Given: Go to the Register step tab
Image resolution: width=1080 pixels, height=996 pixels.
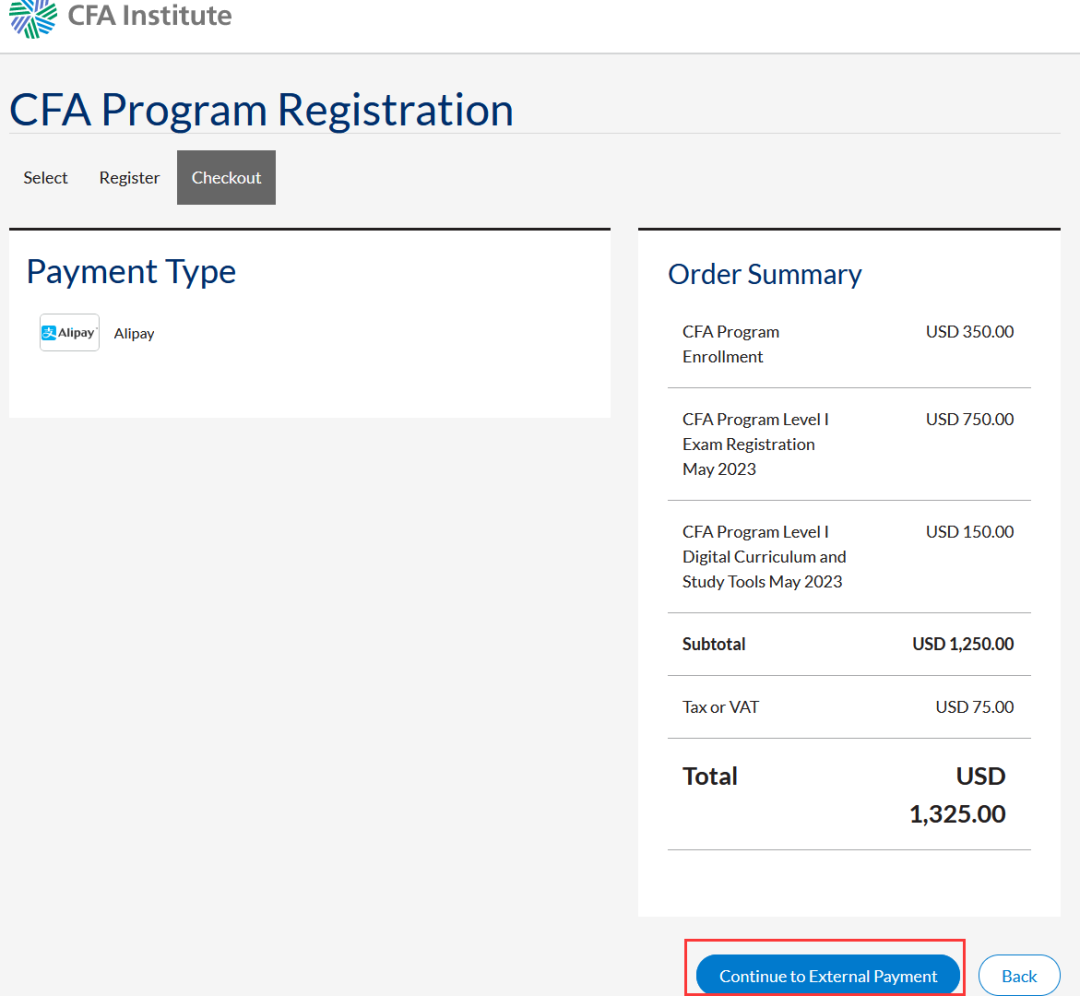Looking at the screenshot, I should click(x=129, y=178).
